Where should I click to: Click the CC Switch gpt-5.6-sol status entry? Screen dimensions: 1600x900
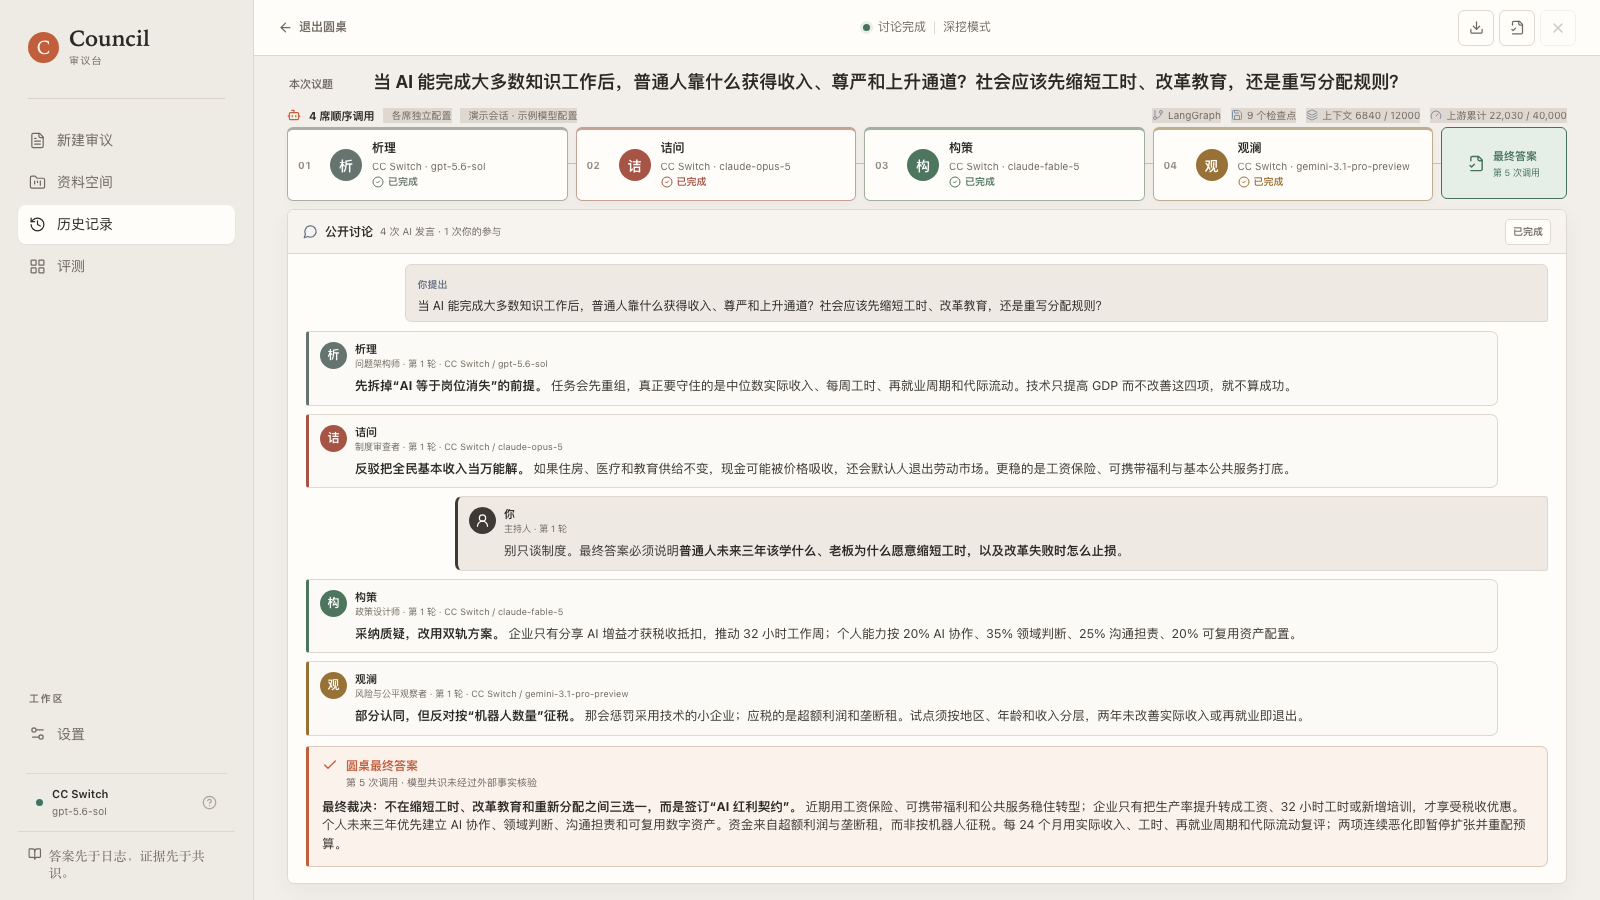[126, 802]
